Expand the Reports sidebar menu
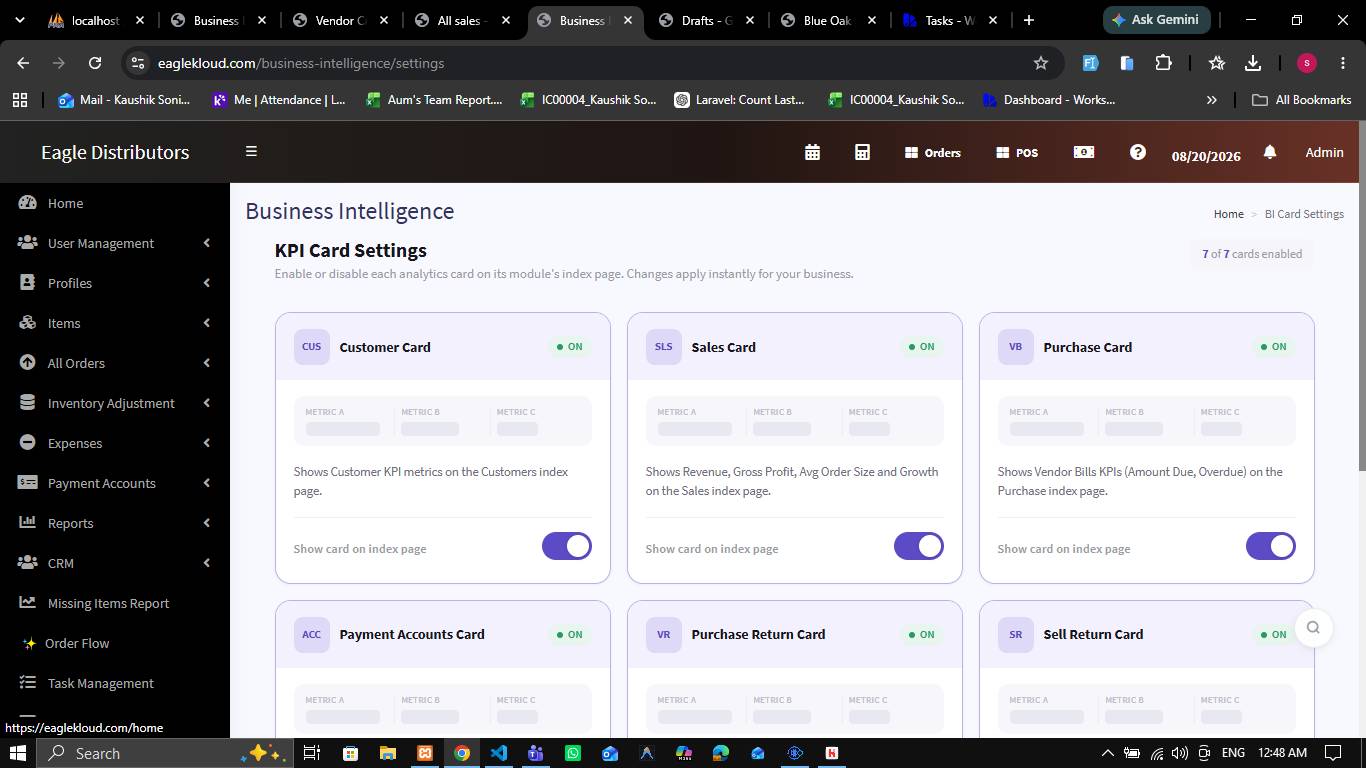 tap(115, 523)
